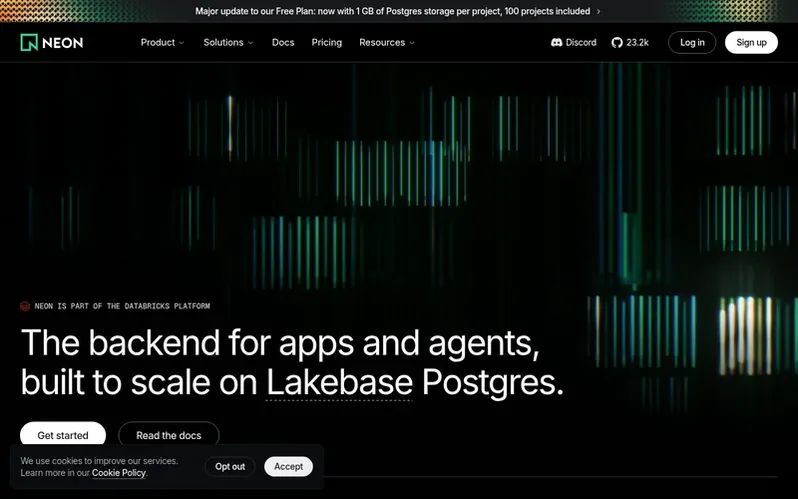Viewport: 798px width, 499px height.
Task: Click the Neon logo icon
Action: pos(29,42)
